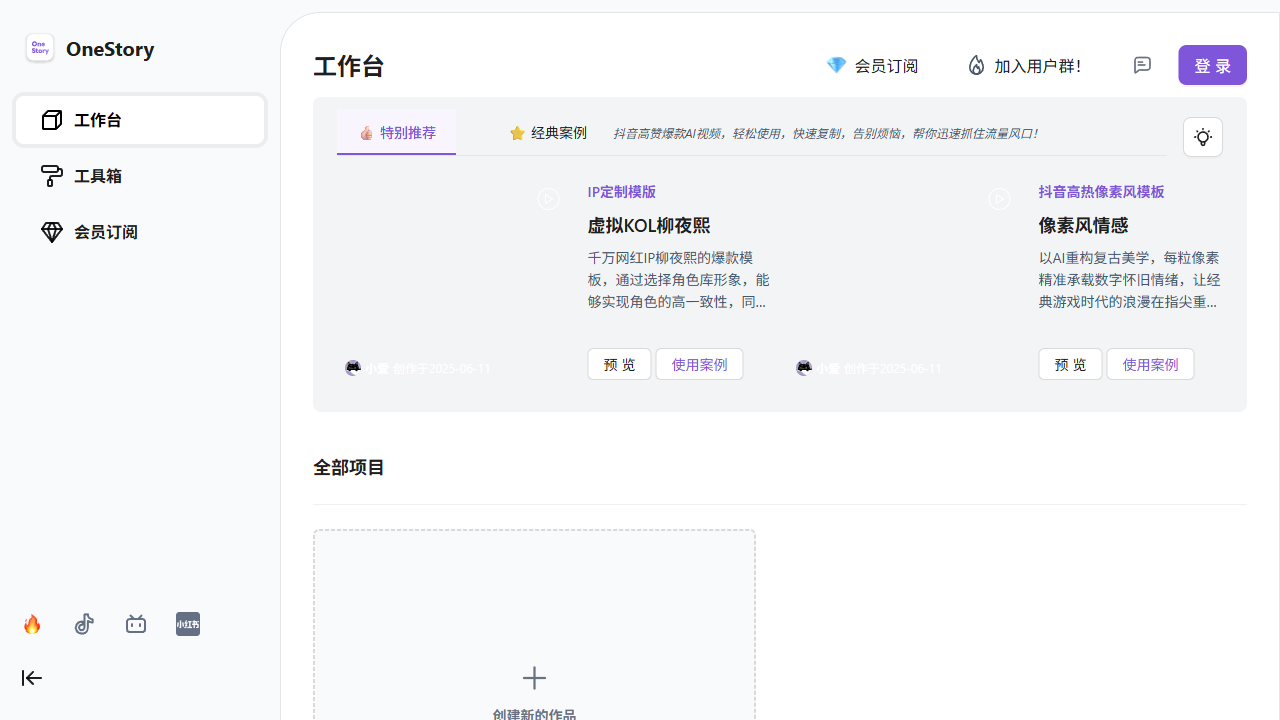Click the 登录 button

[1212, 65]
